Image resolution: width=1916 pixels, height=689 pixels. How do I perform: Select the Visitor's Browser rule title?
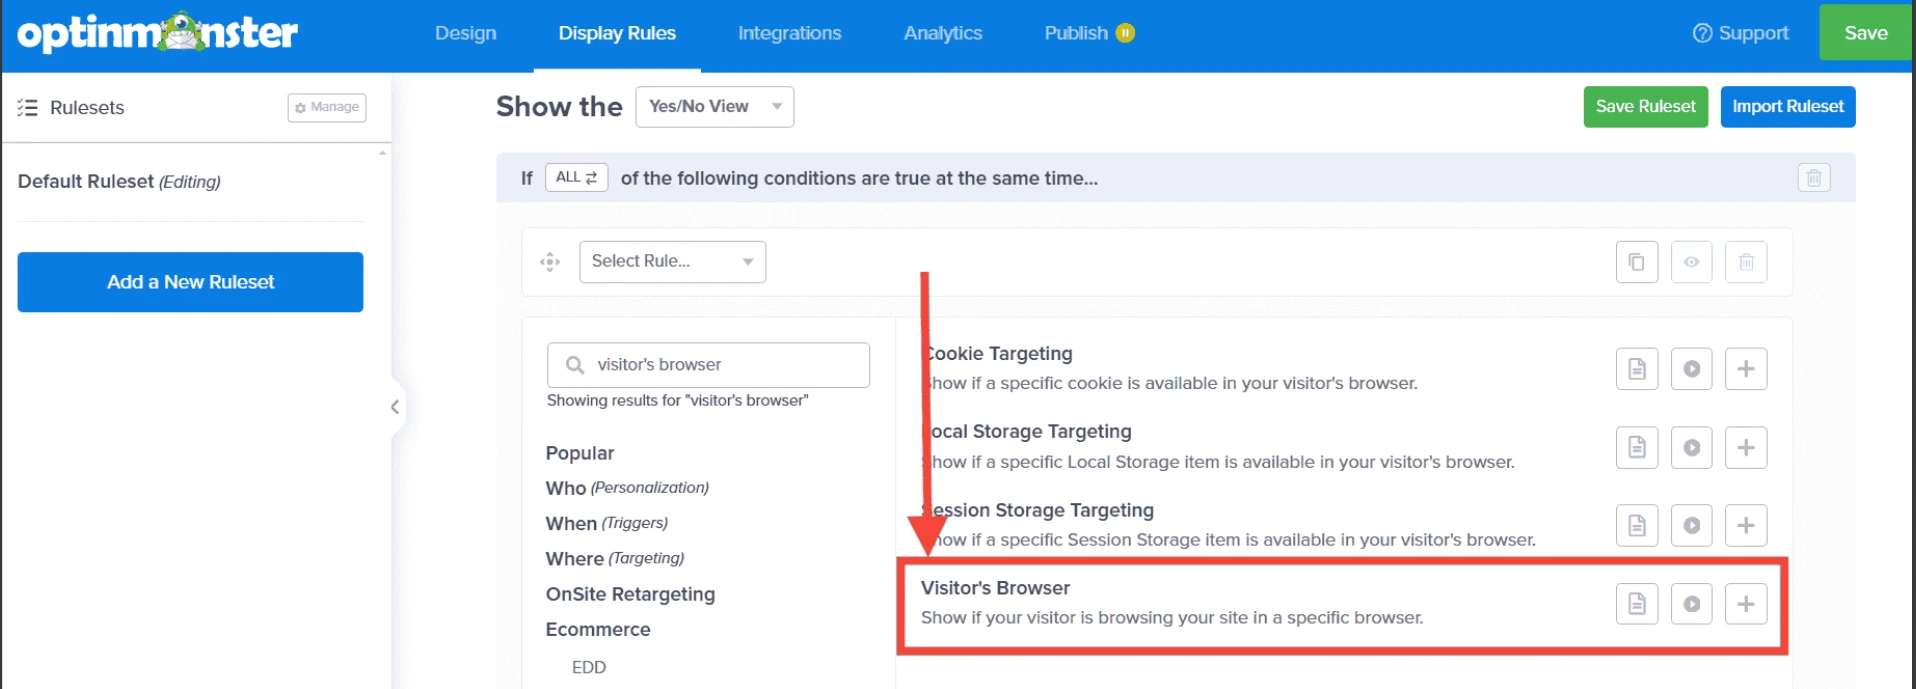995,588
